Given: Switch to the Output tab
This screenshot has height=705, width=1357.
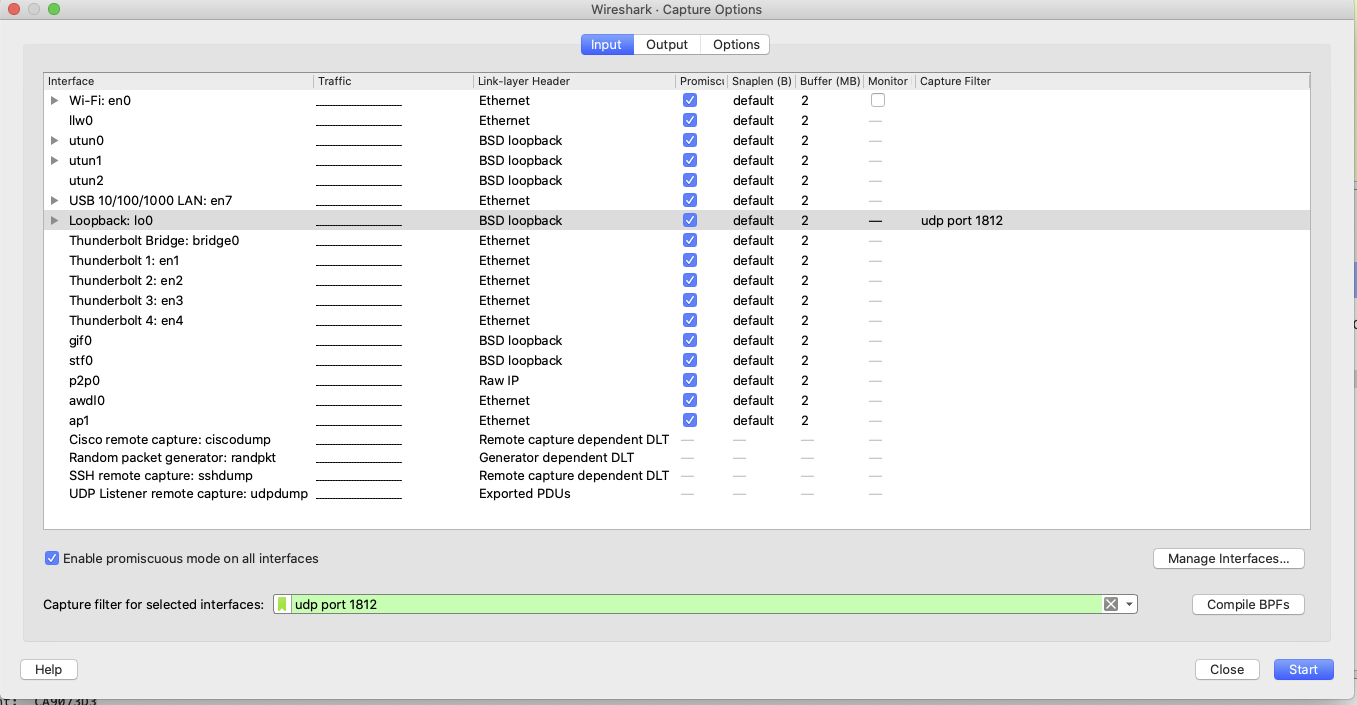Looking at the screenshot, I should pyautogui.click(x=666, y=44).
